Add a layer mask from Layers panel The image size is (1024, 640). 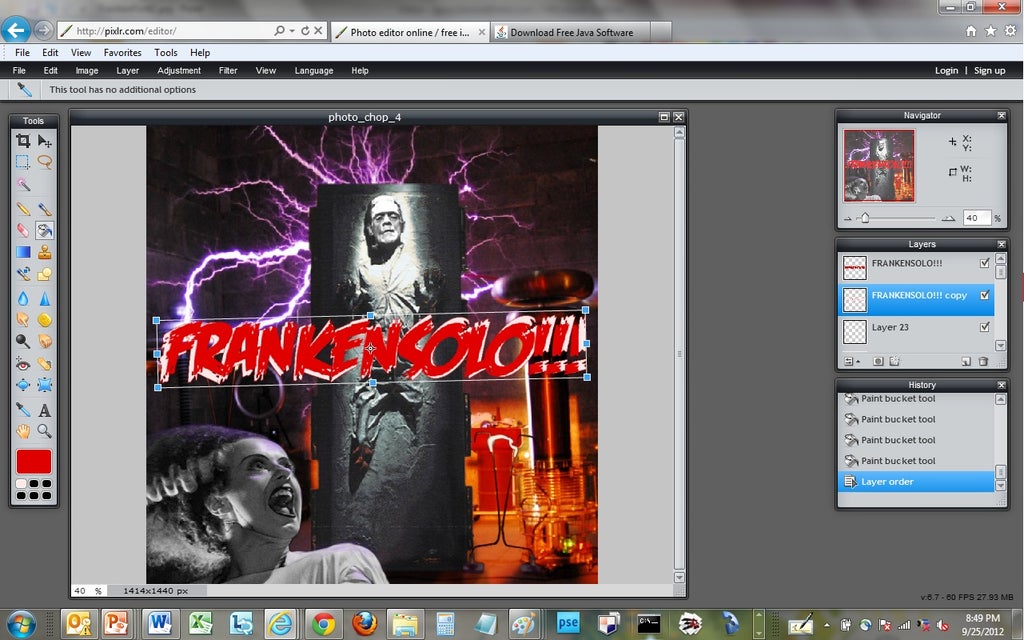tap(878, 361)
